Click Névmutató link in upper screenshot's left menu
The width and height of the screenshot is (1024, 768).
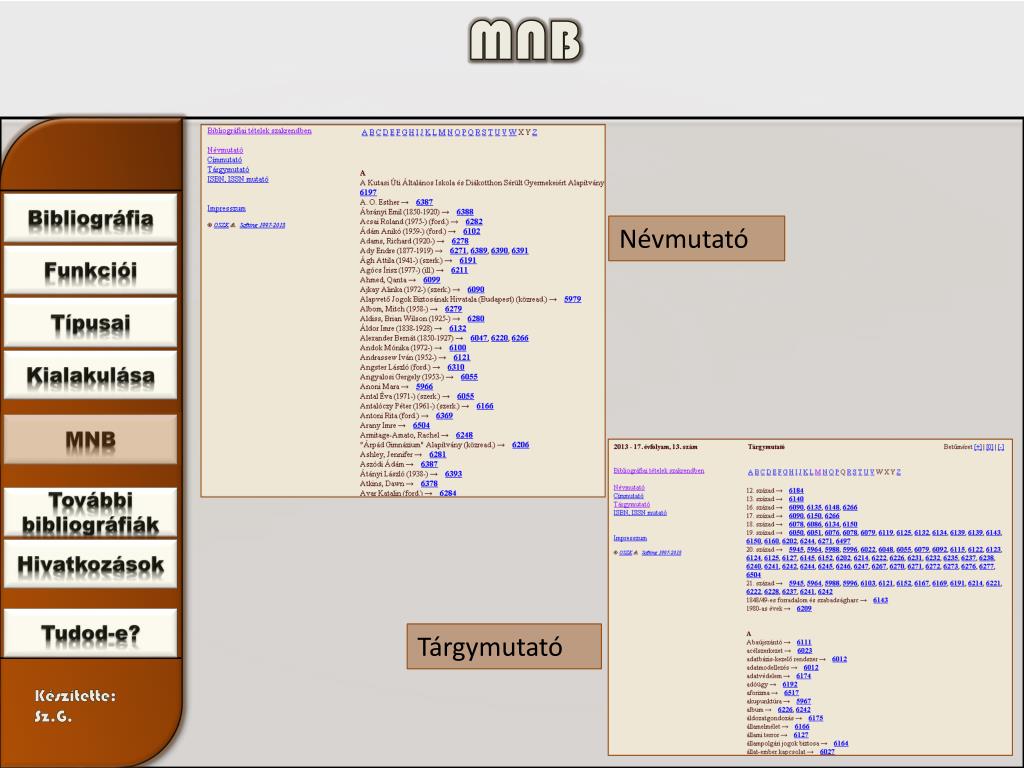[x=225, y=150]
